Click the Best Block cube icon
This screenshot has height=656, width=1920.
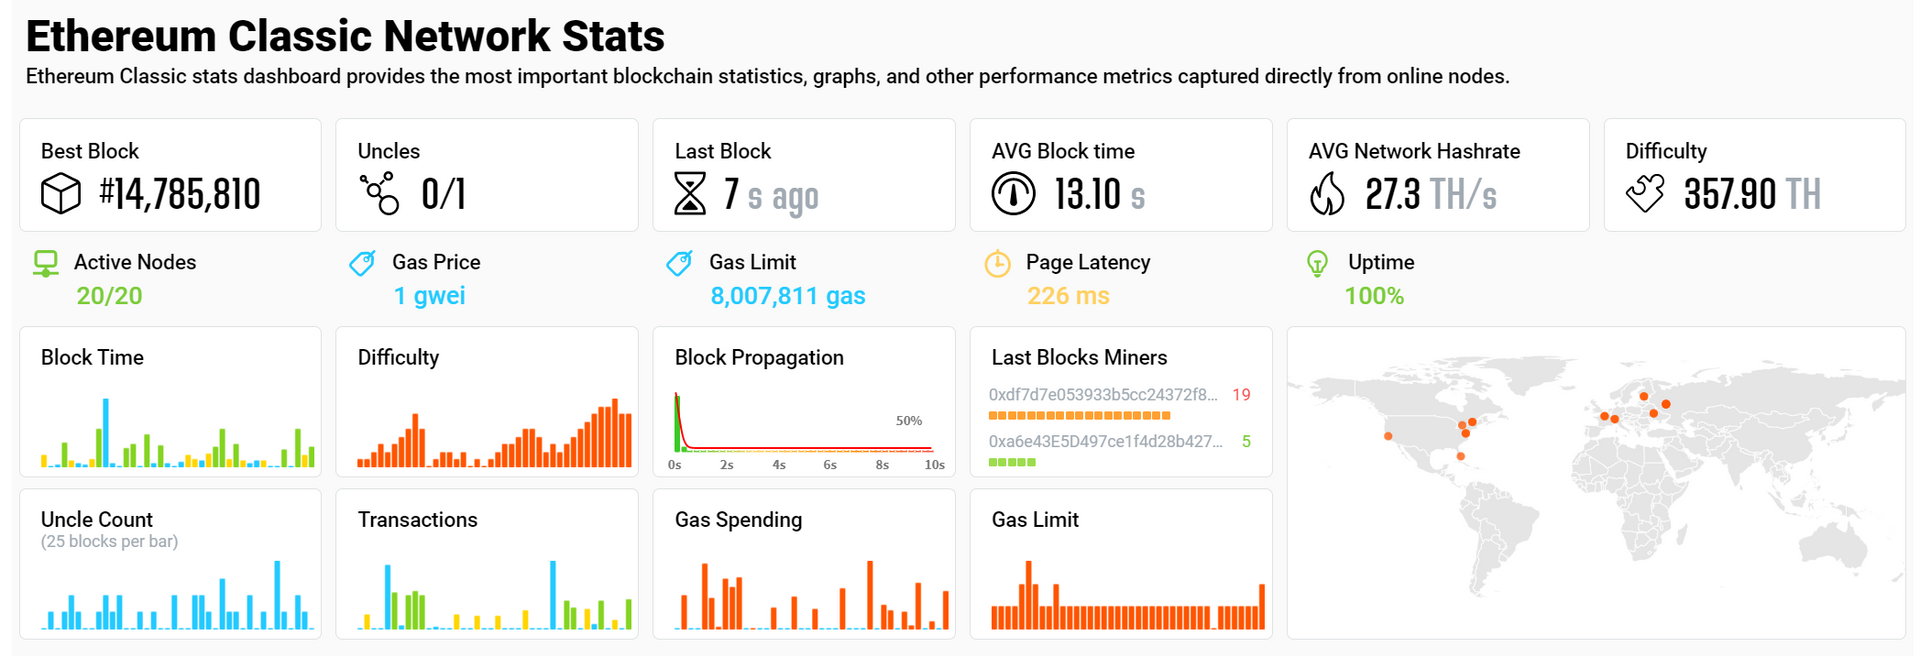click(60, 193)
